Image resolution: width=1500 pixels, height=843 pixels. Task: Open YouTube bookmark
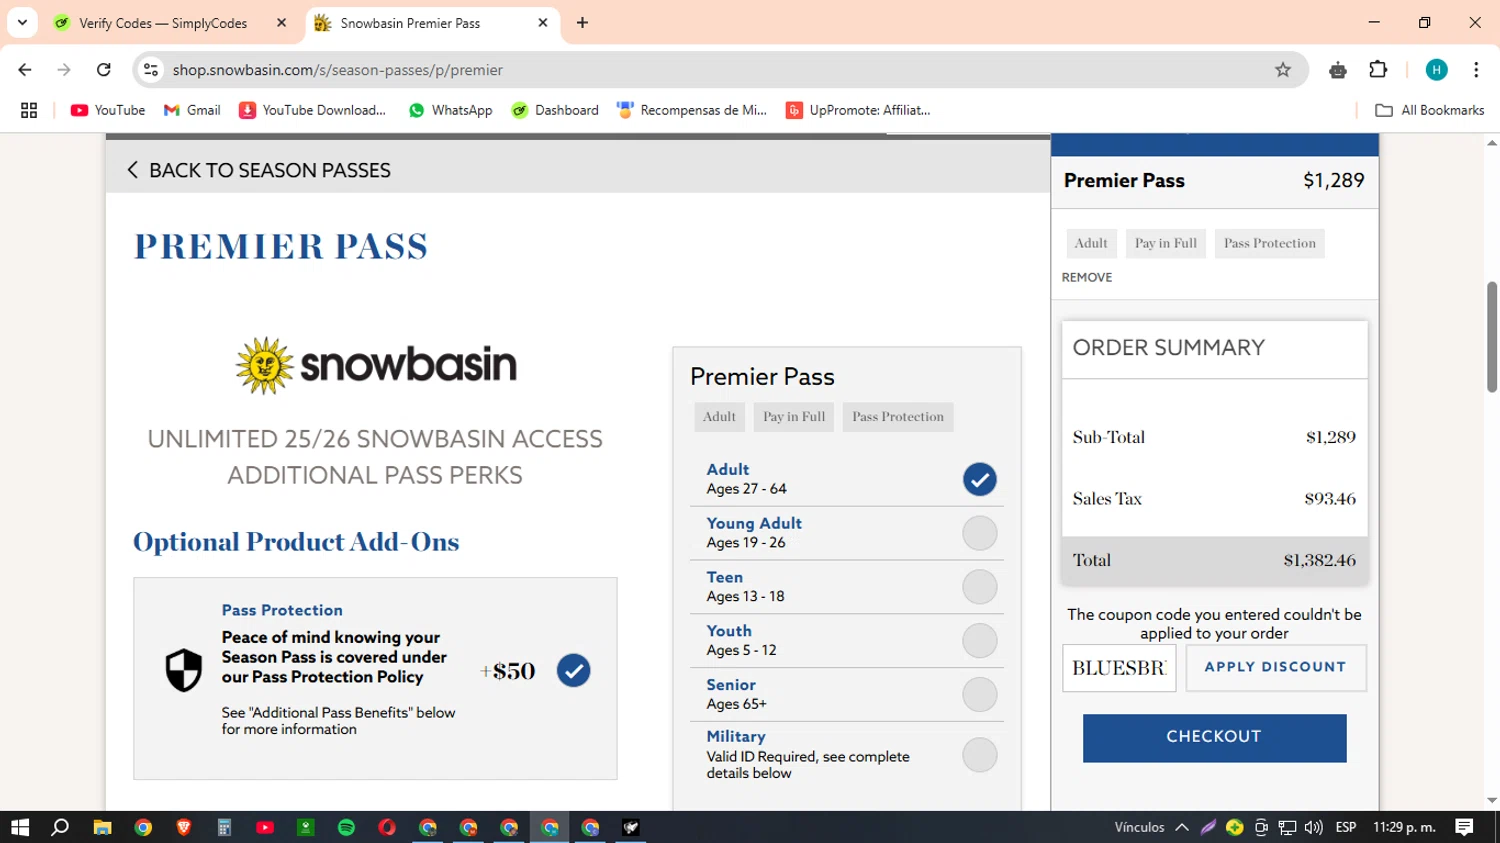(108, 110)
